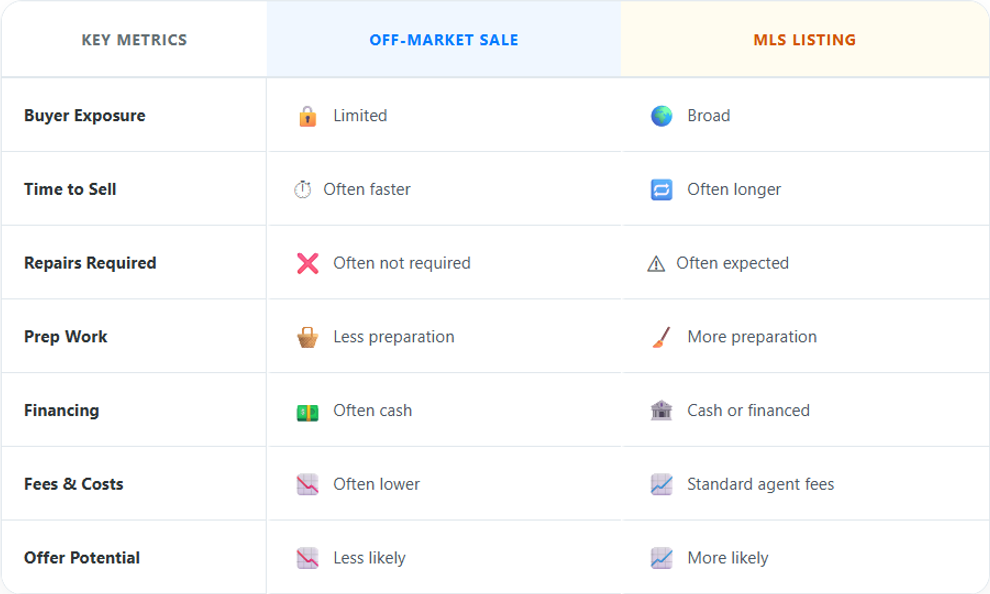Click the stopwatch icon beside Often faster

(x=302, y=190)
